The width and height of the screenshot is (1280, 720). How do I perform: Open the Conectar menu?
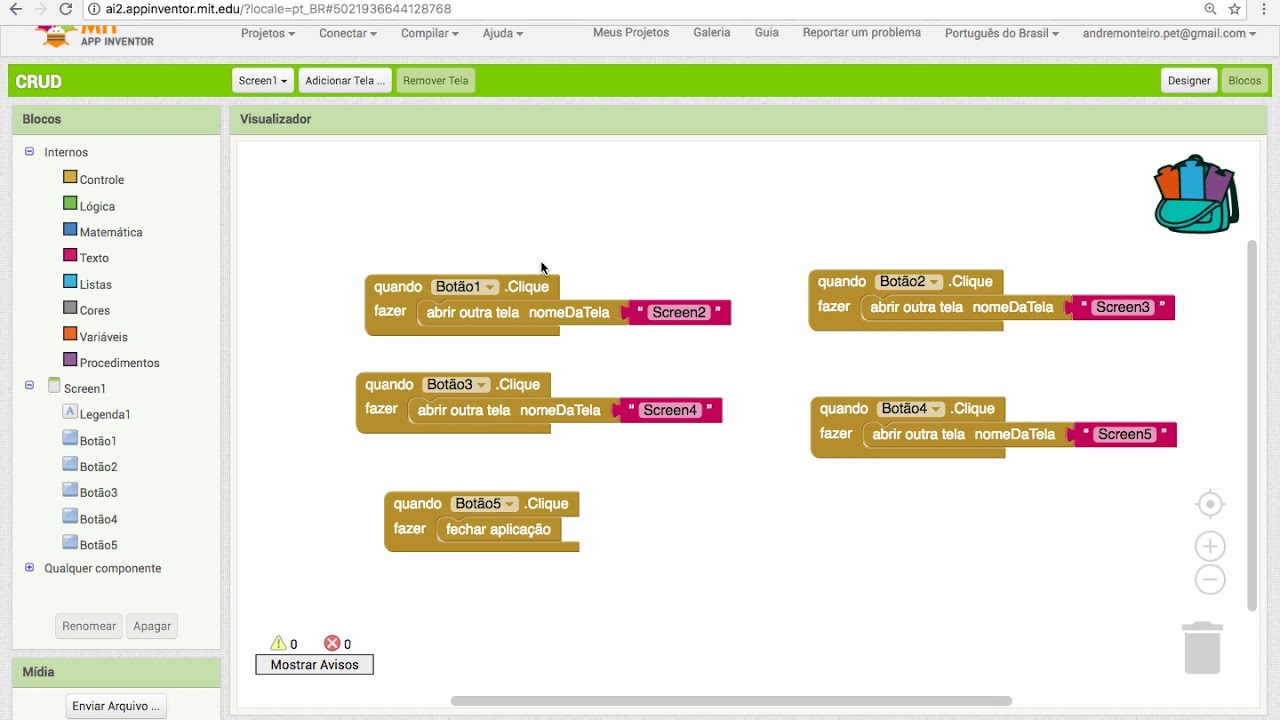(348, 33)
